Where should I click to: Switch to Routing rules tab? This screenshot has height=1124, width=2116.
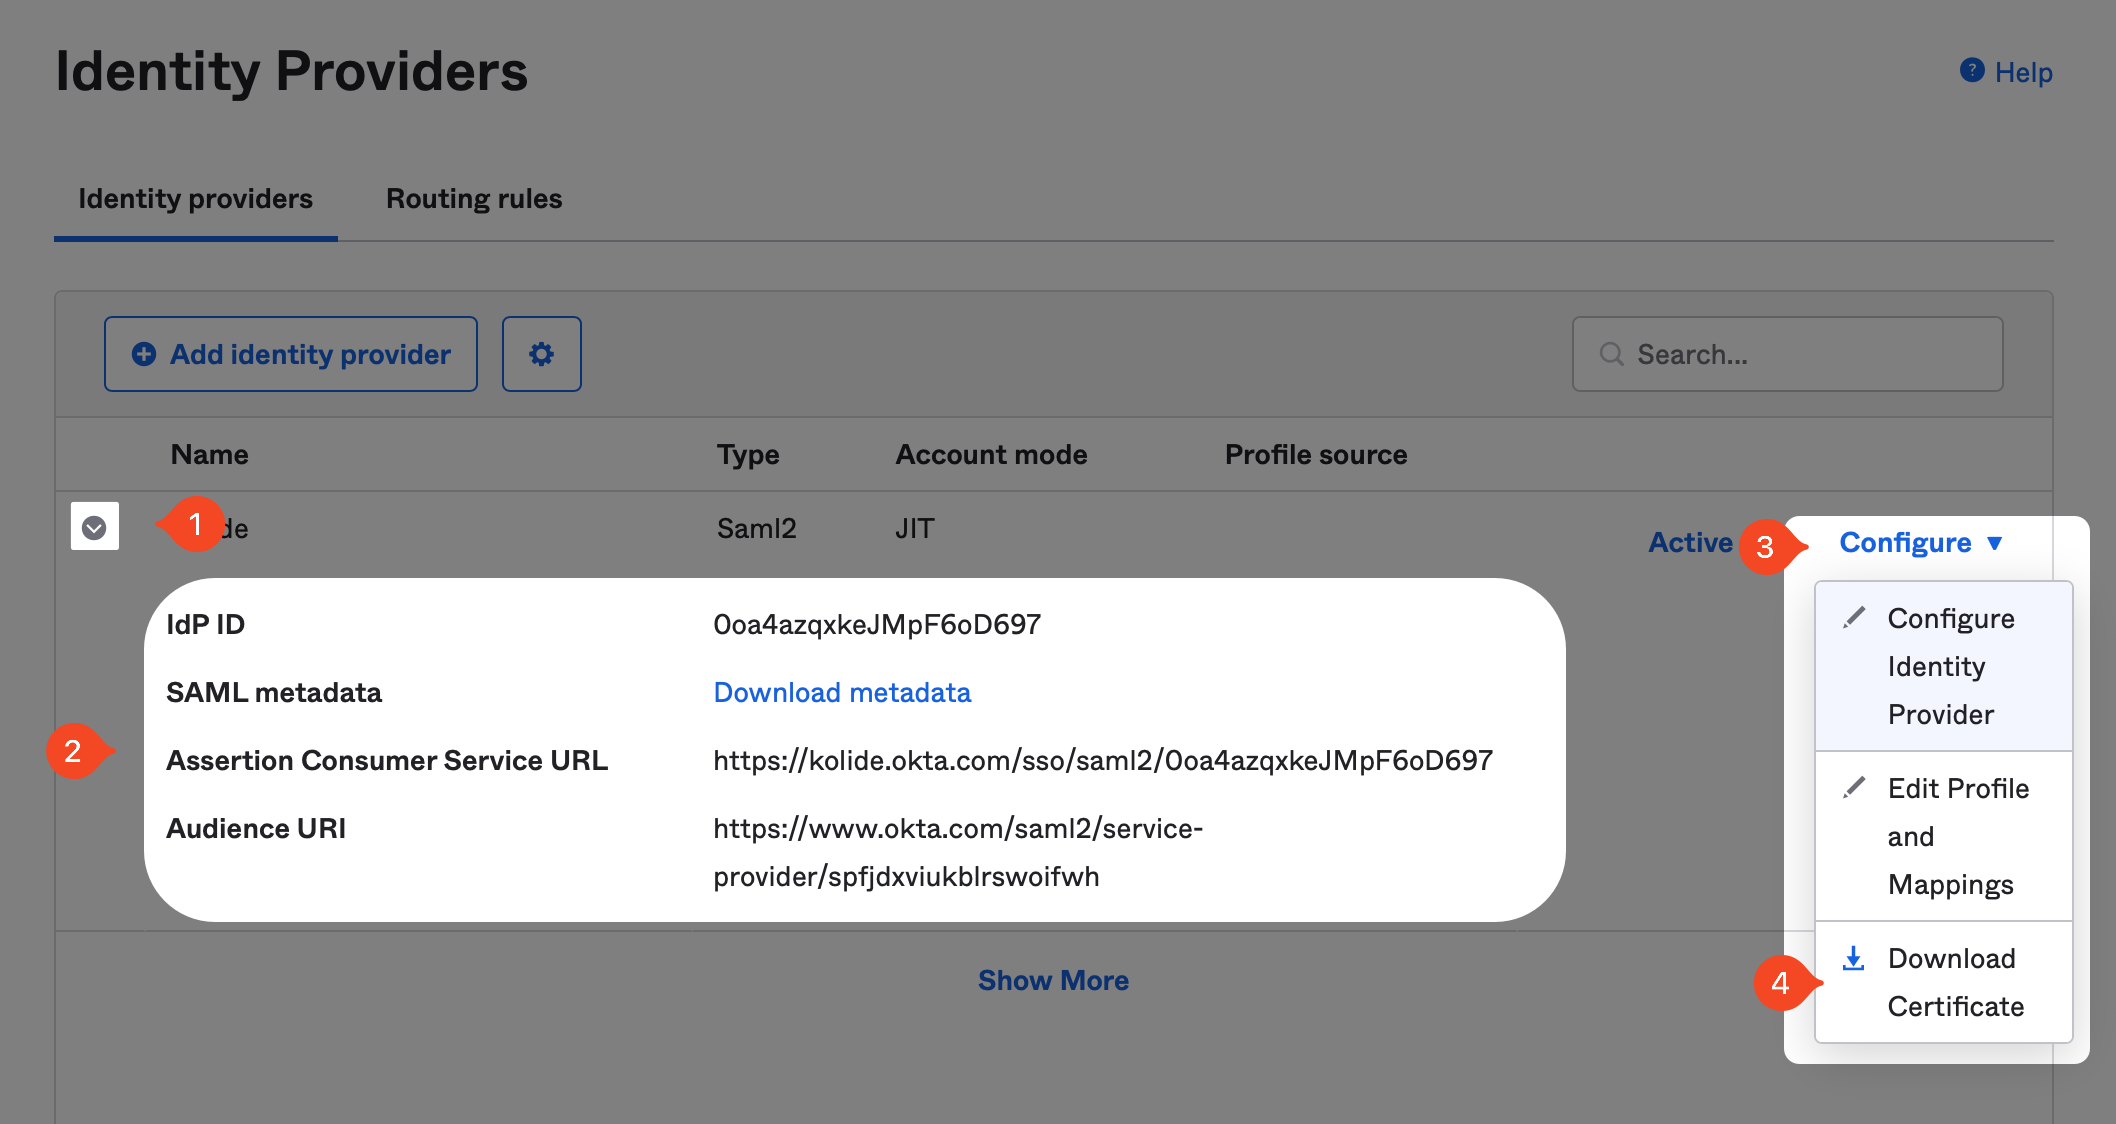(474, 198)
